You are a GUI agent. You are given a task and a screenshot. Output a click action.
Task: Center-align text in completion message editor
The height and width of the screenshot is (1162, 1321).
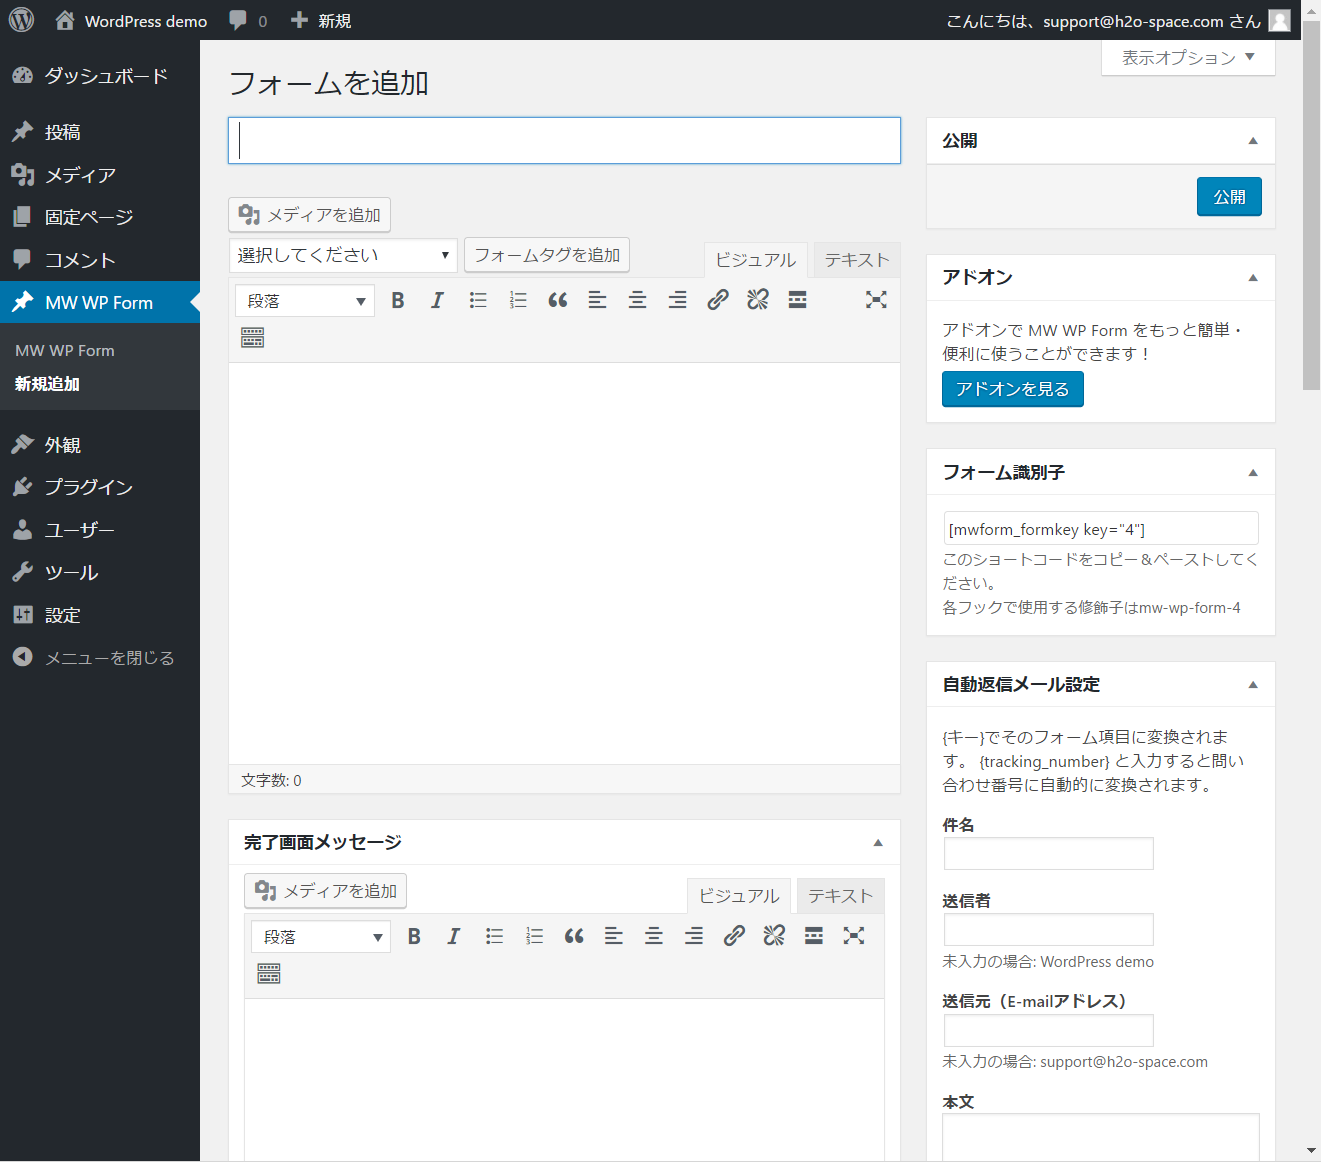point(653,936)
